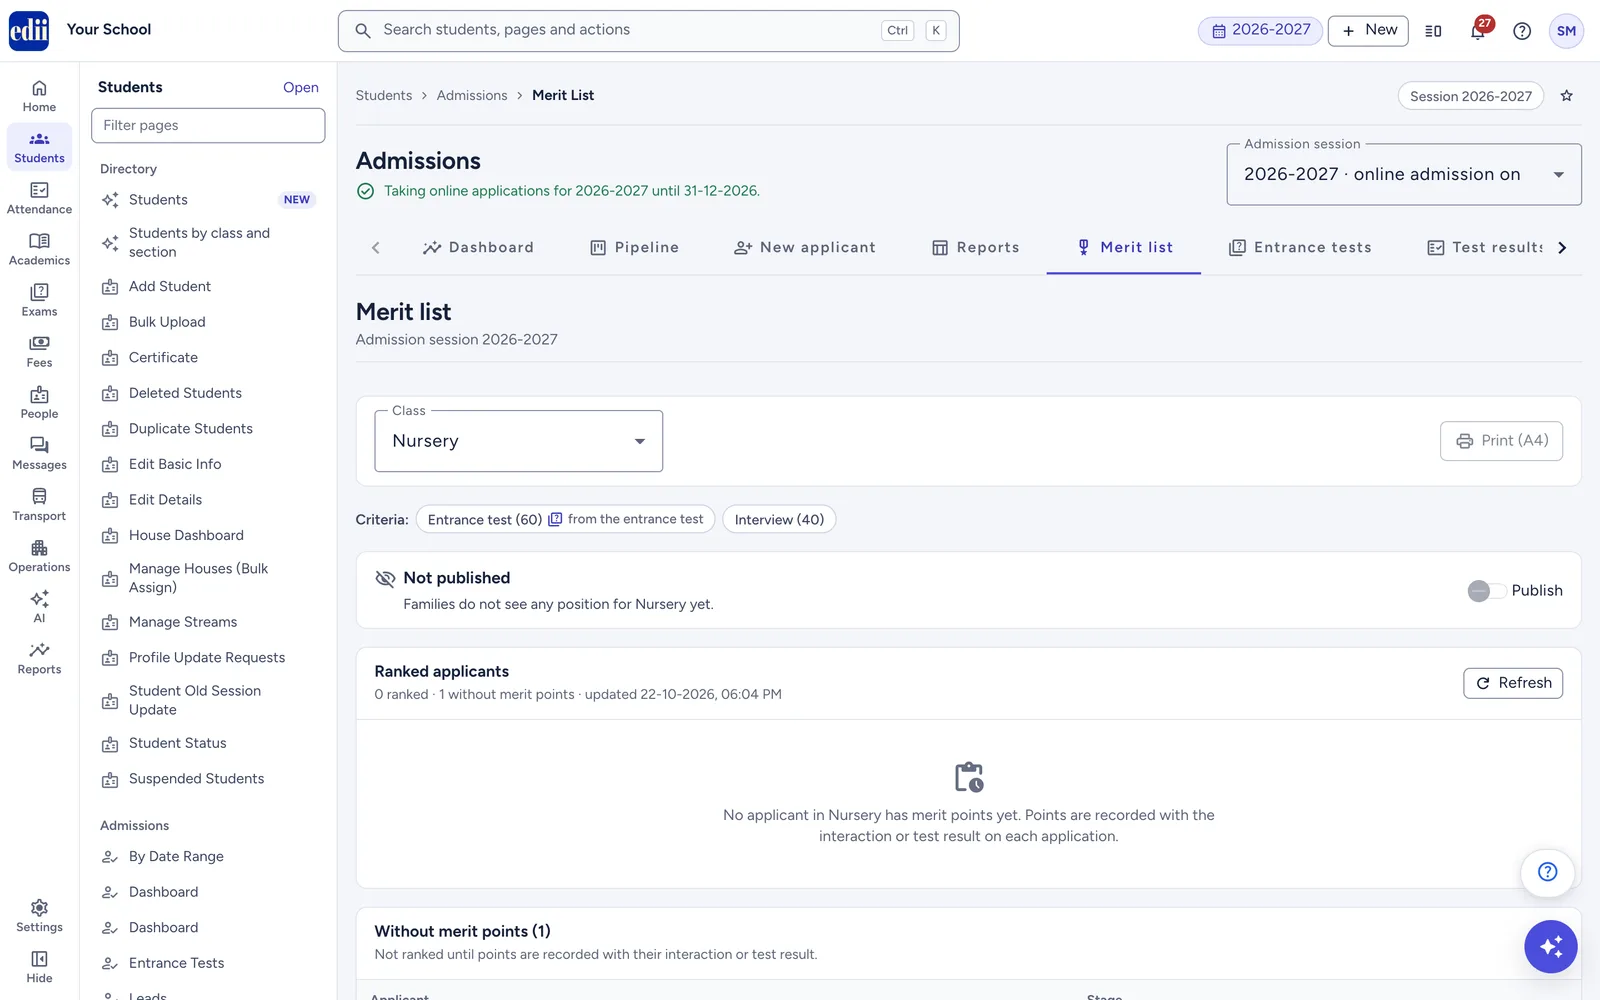This screenshot has height=1000, width=1600.
Task: Open People module icon
Action: click(39, 402)
